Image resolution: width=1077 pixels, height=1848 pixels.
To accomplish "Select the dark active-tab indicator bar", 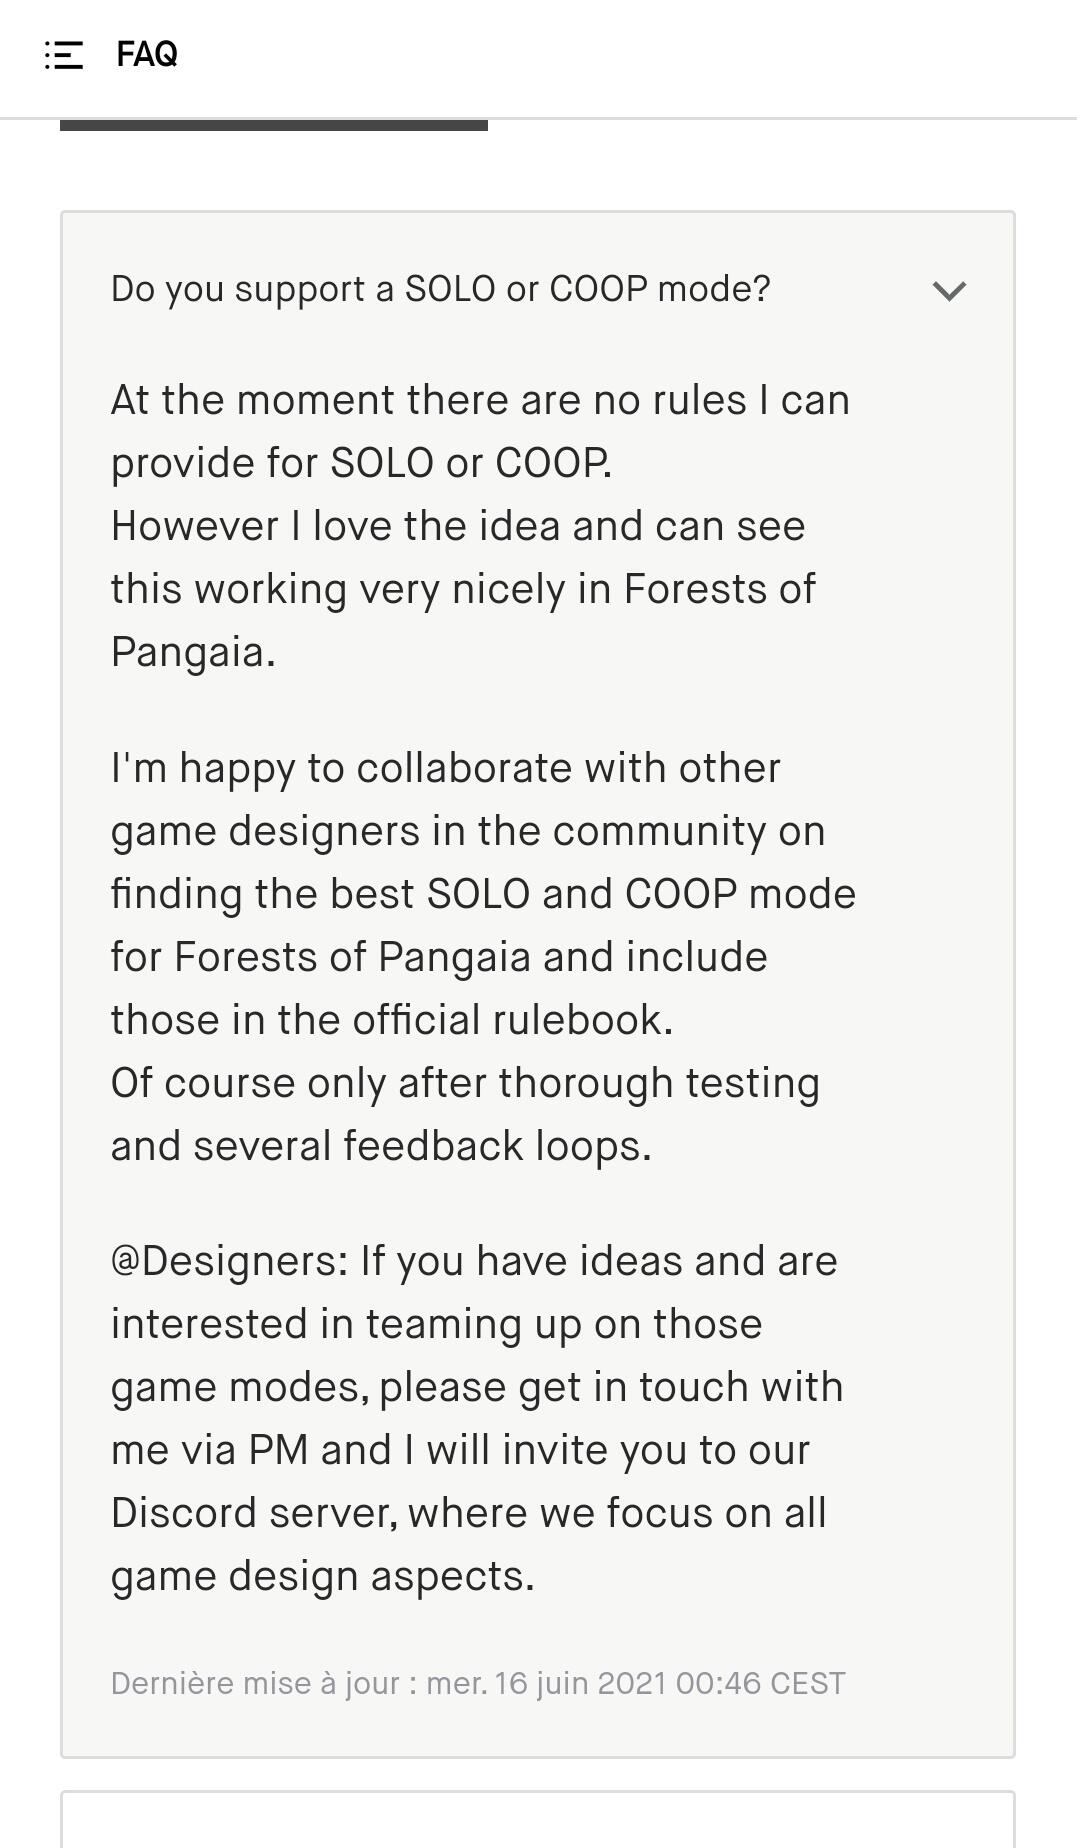I will pos(274,125).
